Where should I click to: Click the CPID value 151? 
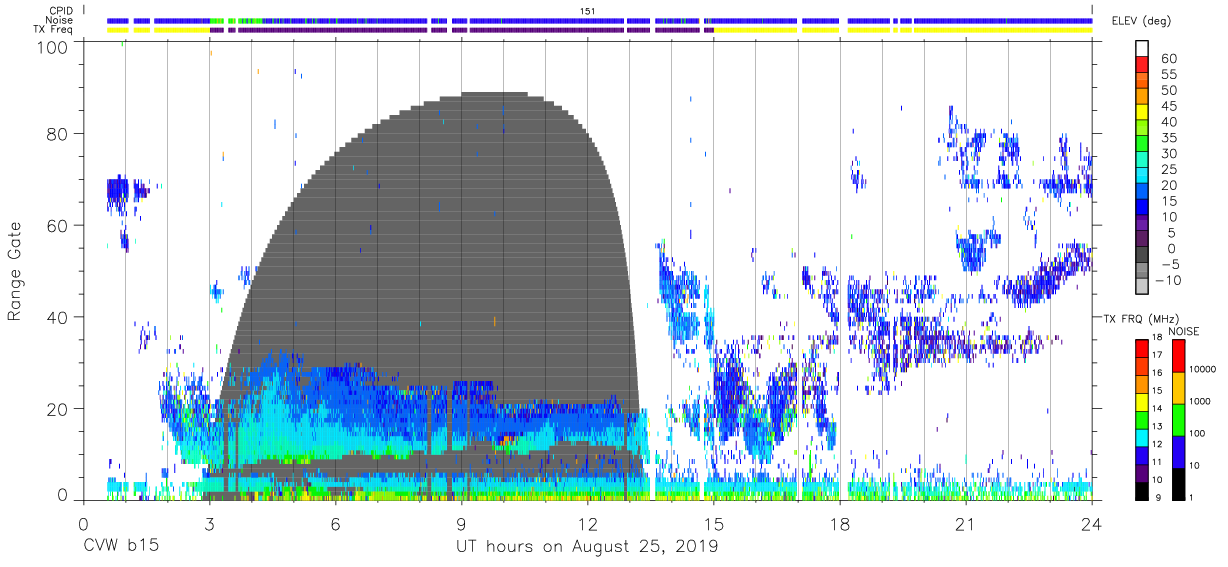coord(588,10)
